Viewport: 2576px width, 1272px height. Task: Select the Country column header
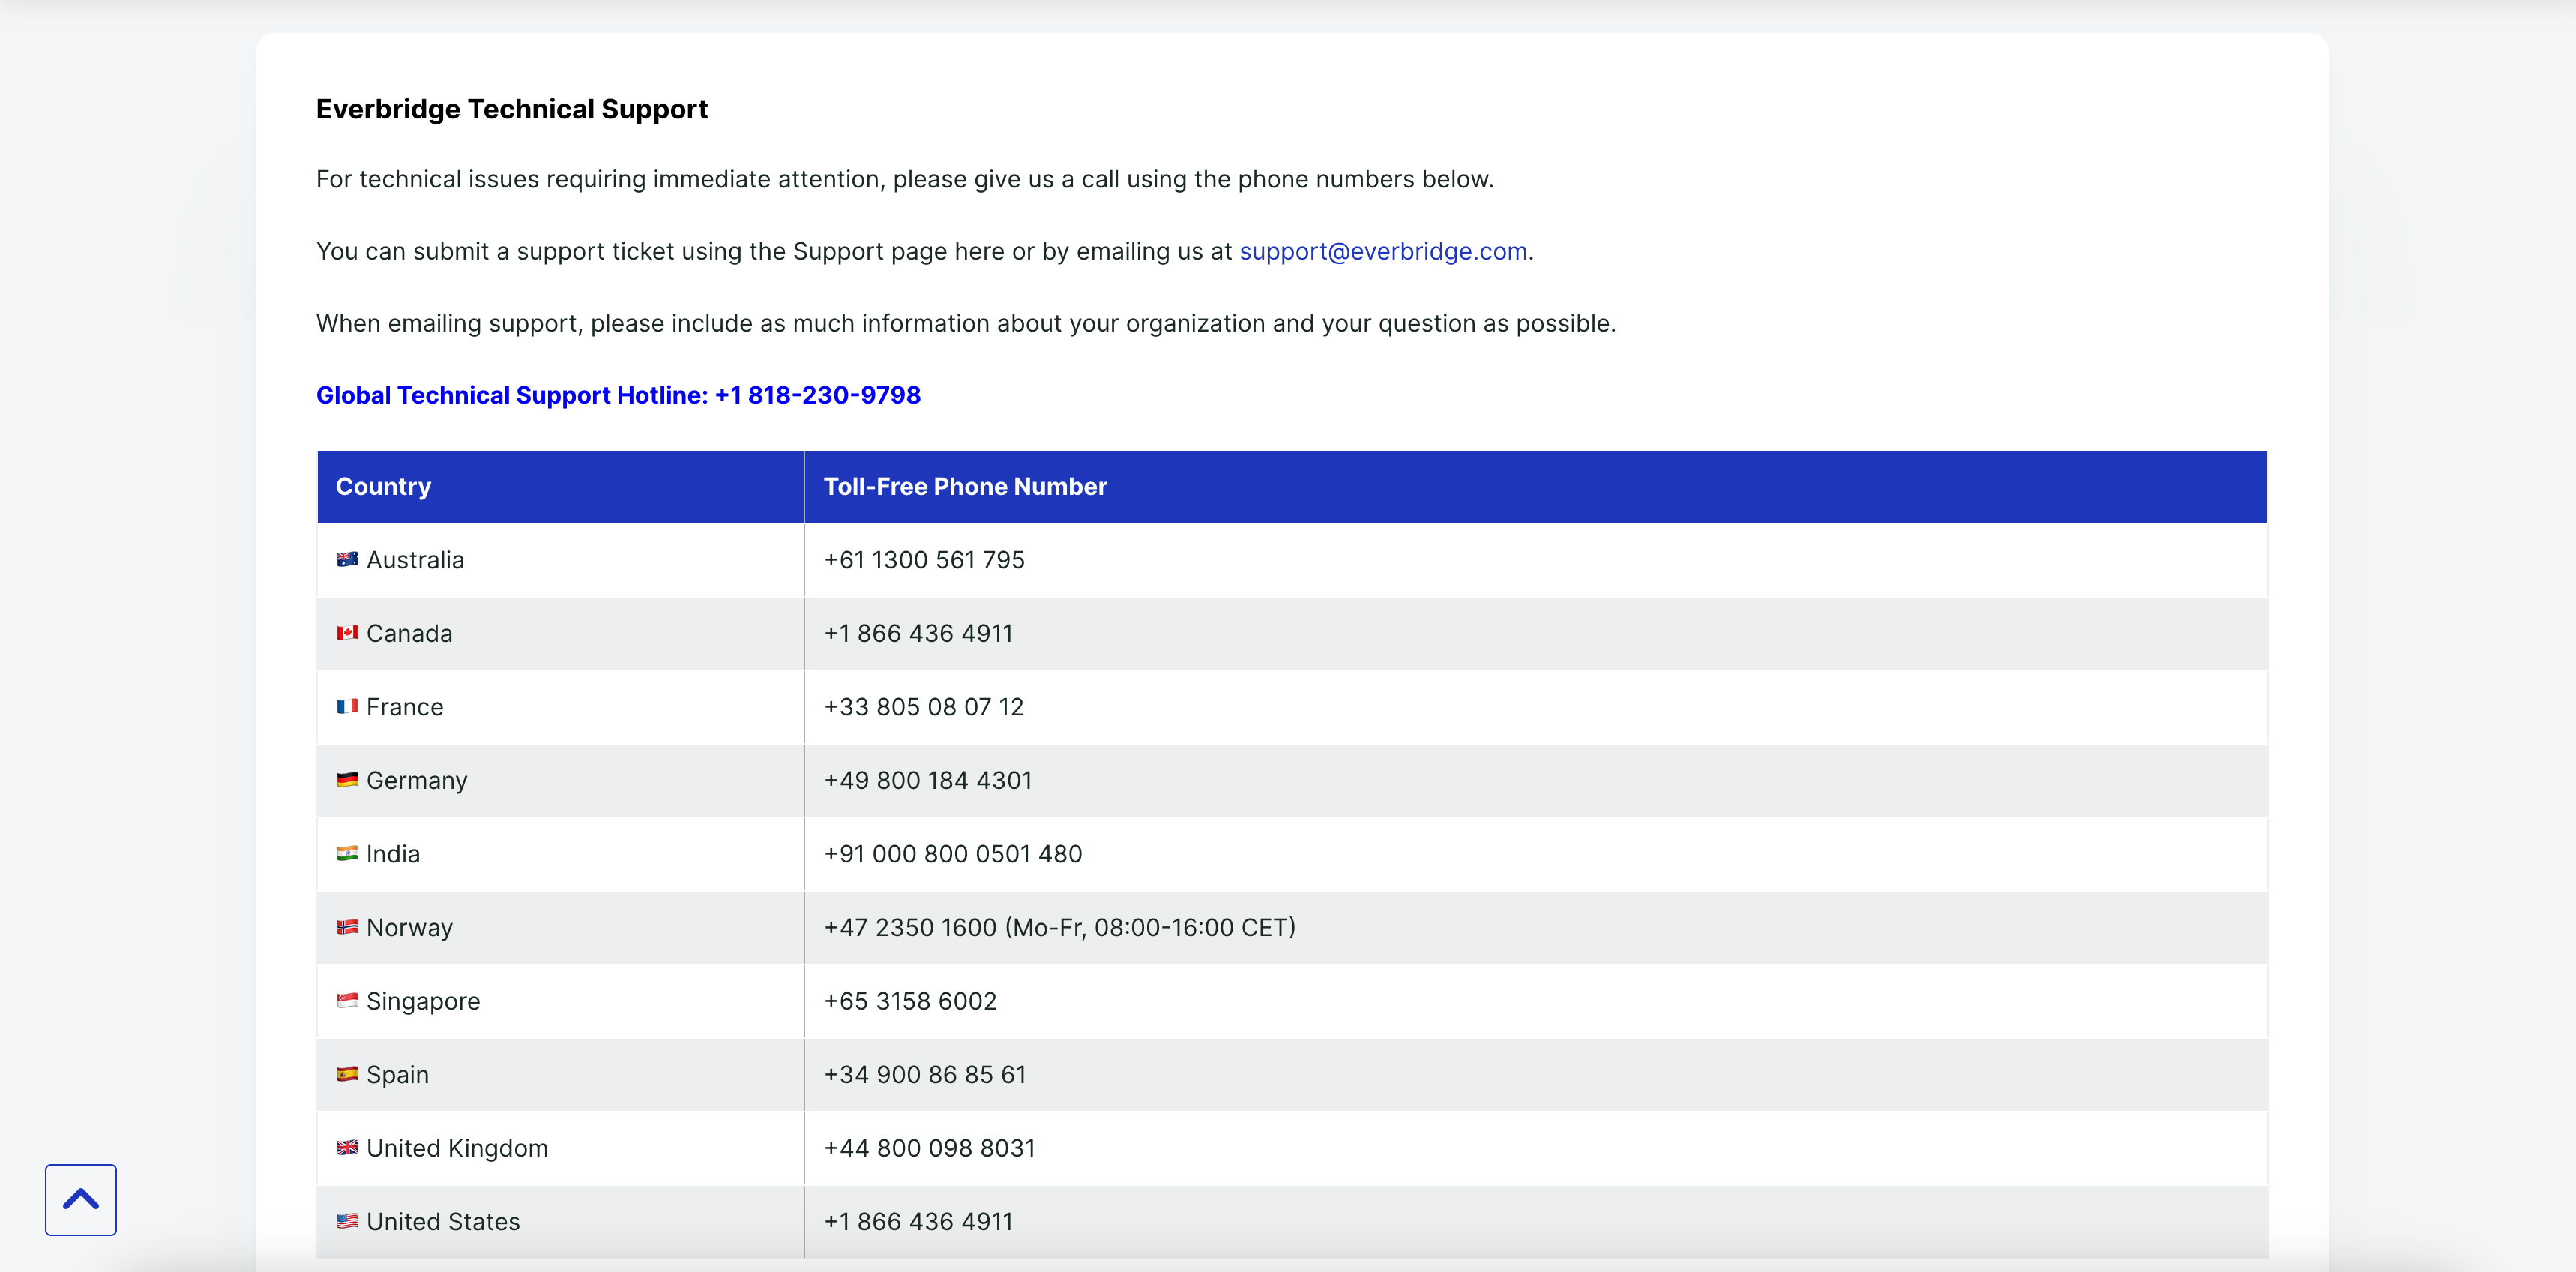(560, 487)
